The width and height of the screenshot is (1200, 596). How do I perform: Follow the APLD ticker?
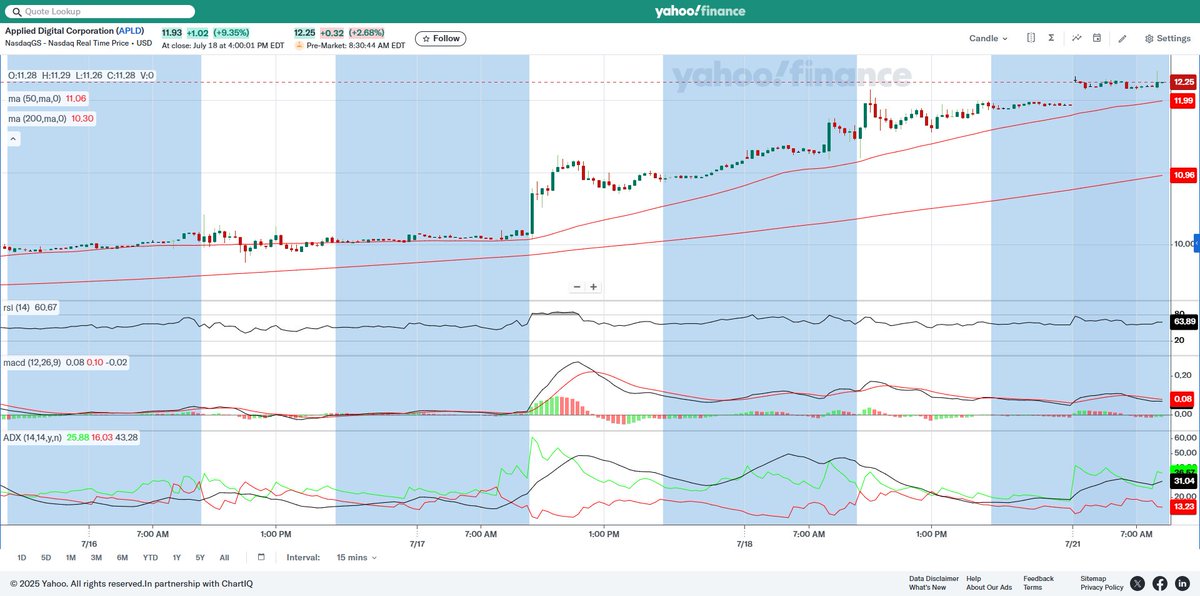point(441,38)
